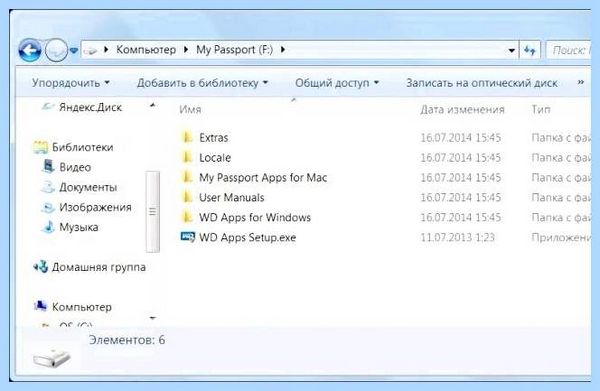Screen dimensions: 600x391
Task: Select My Passport Apps for Mac folder icon
Action: point(187,177)
